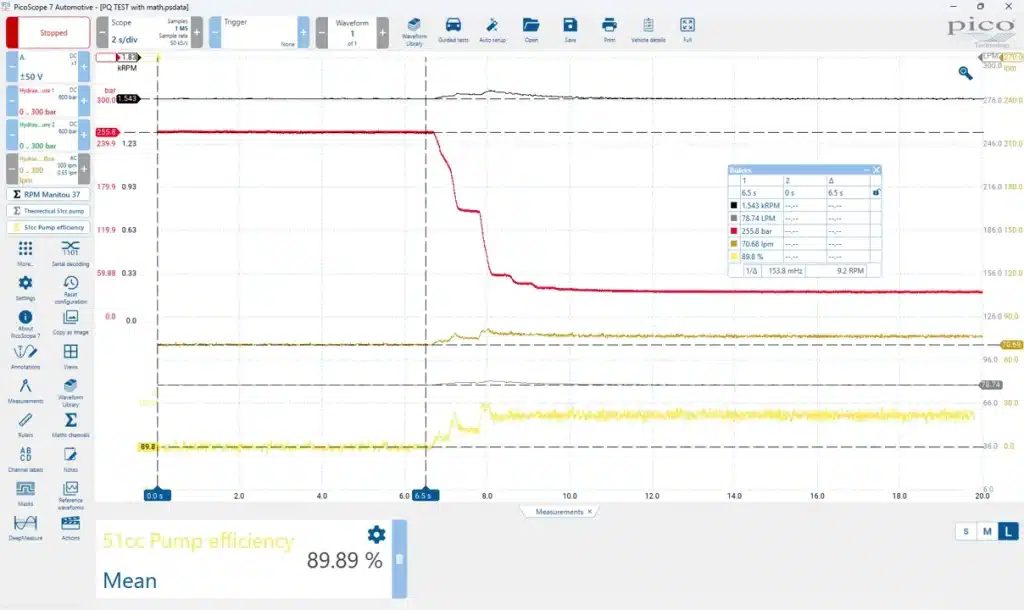
Task: Select RPM Manitou 37 math channel
Action: point(48,194)
